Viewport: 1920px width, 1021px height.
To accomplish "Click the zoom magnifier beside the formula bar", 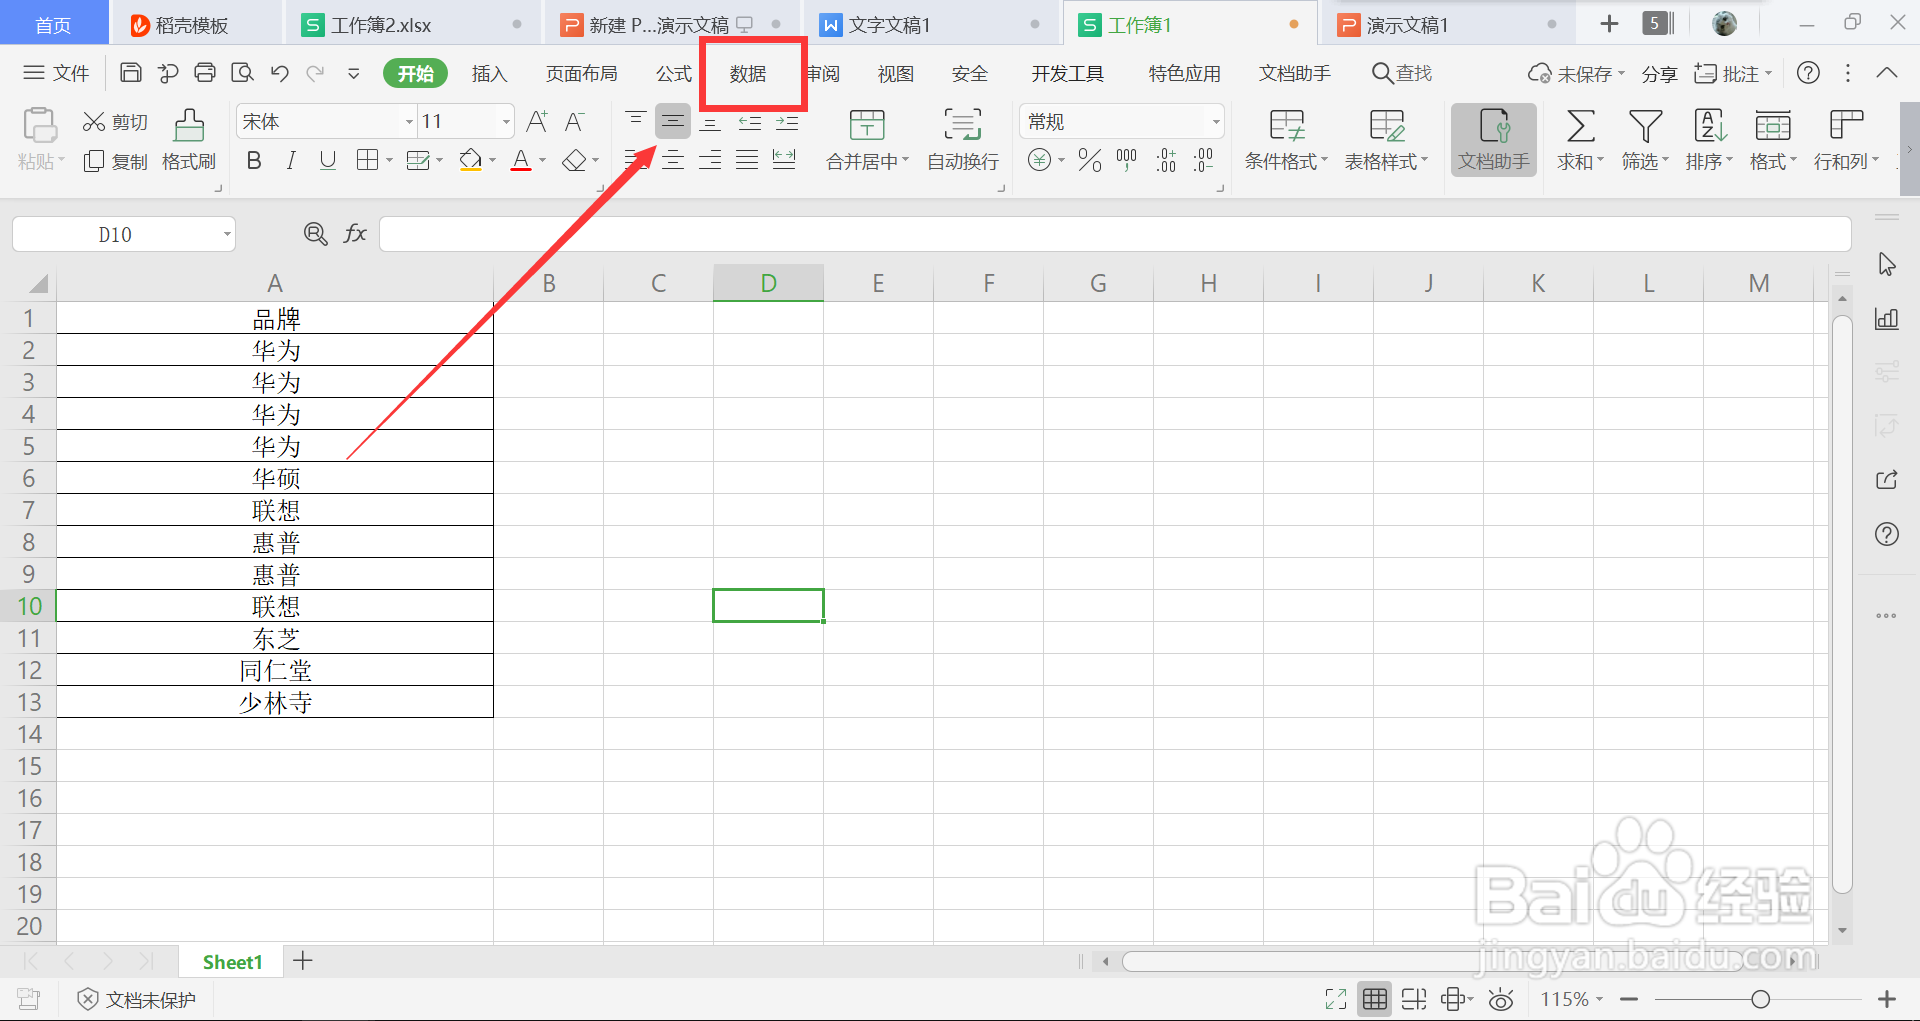I will (x=315, y=234).
